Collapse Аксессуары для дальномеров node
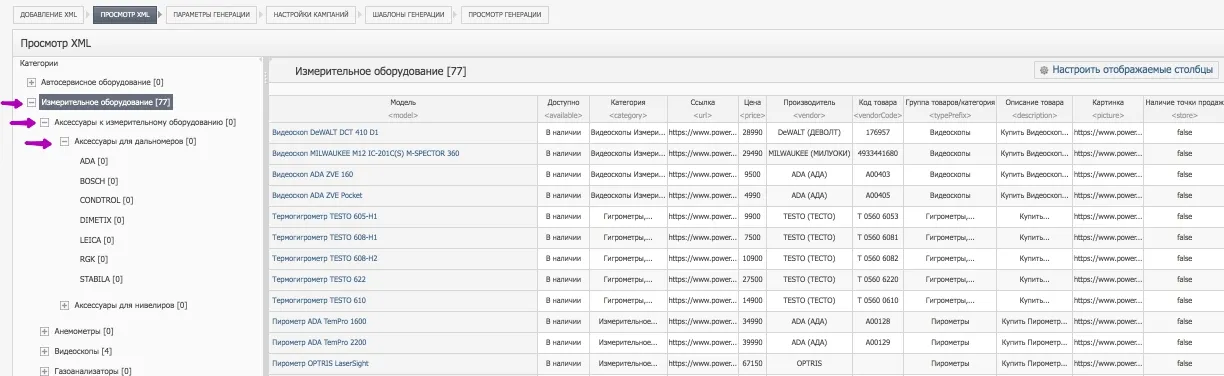This screenshot has width=1224, height=376. click(x=65, y=142)
